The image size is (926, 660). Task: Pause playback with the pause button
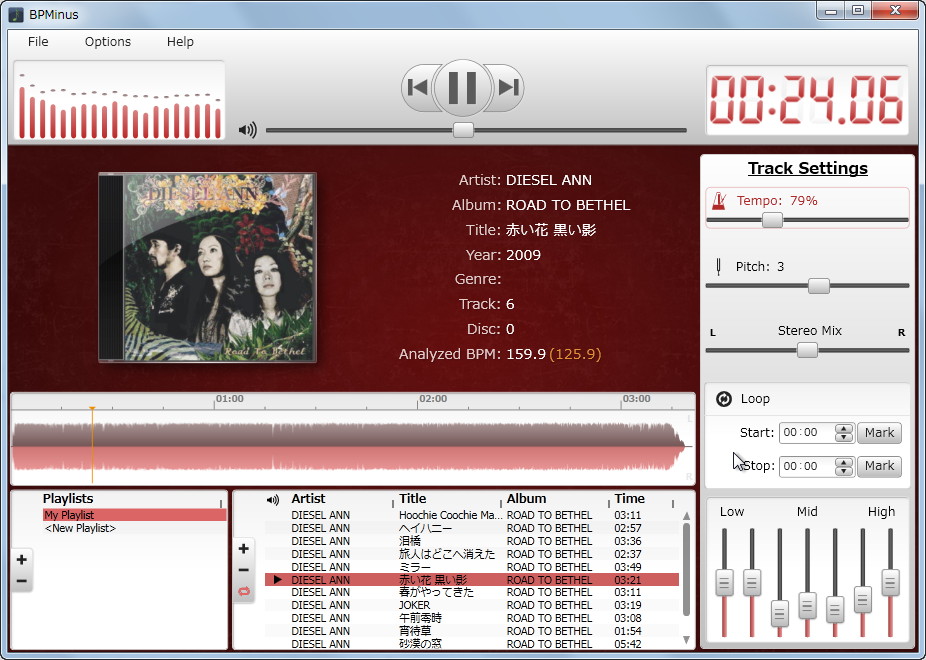pyautogui.click(x=462, y=87)
